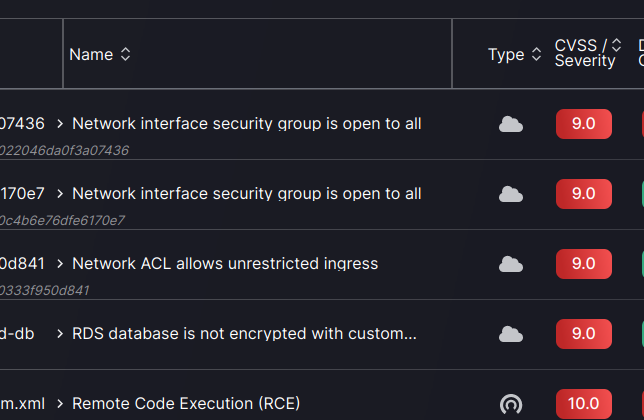Sort by CVSS / Severity arrows
Viewport: 644px width, 420px height.
616,45
